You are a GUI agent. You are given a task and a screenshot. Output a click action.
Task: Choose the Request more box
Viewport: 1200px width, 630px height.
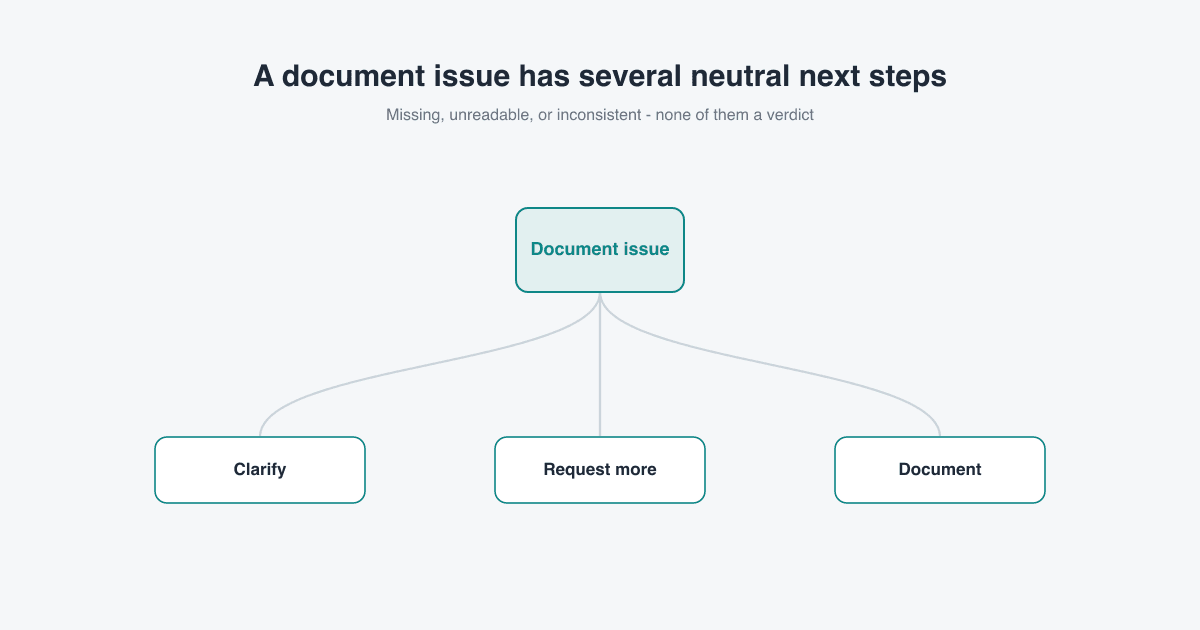click(x=600, y=470)
